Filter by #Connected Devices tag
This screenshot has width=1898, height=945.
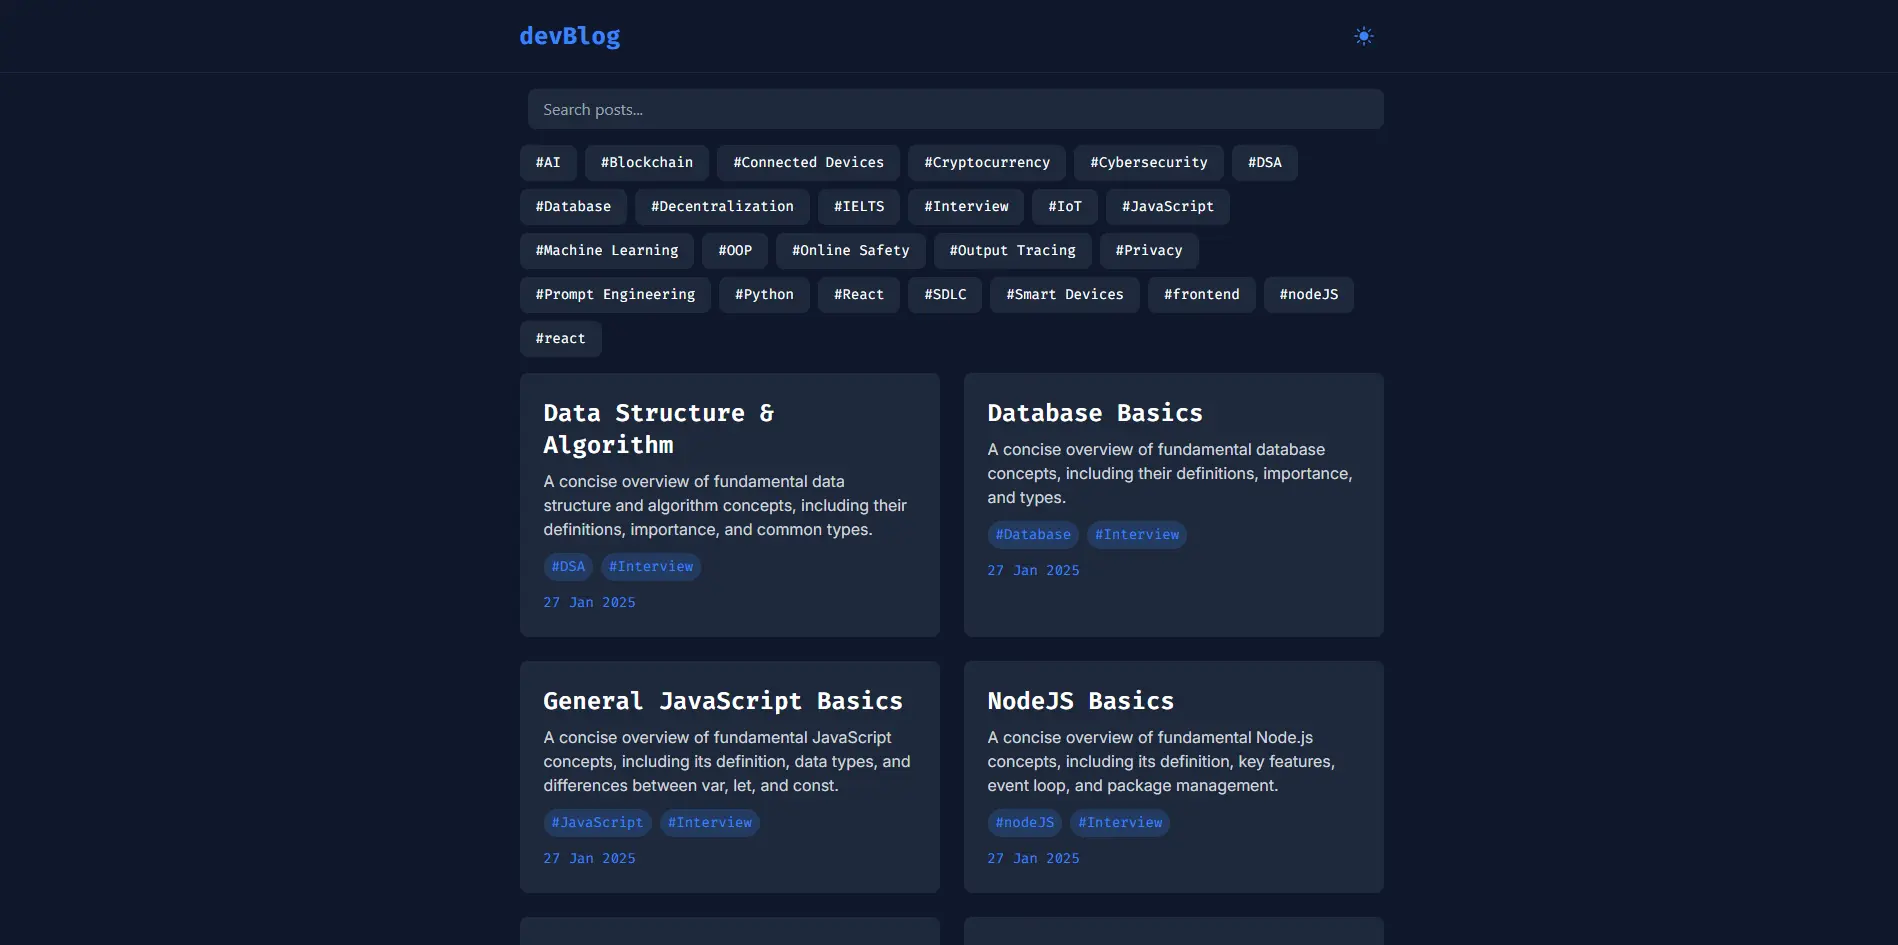(x=808, y=163)
